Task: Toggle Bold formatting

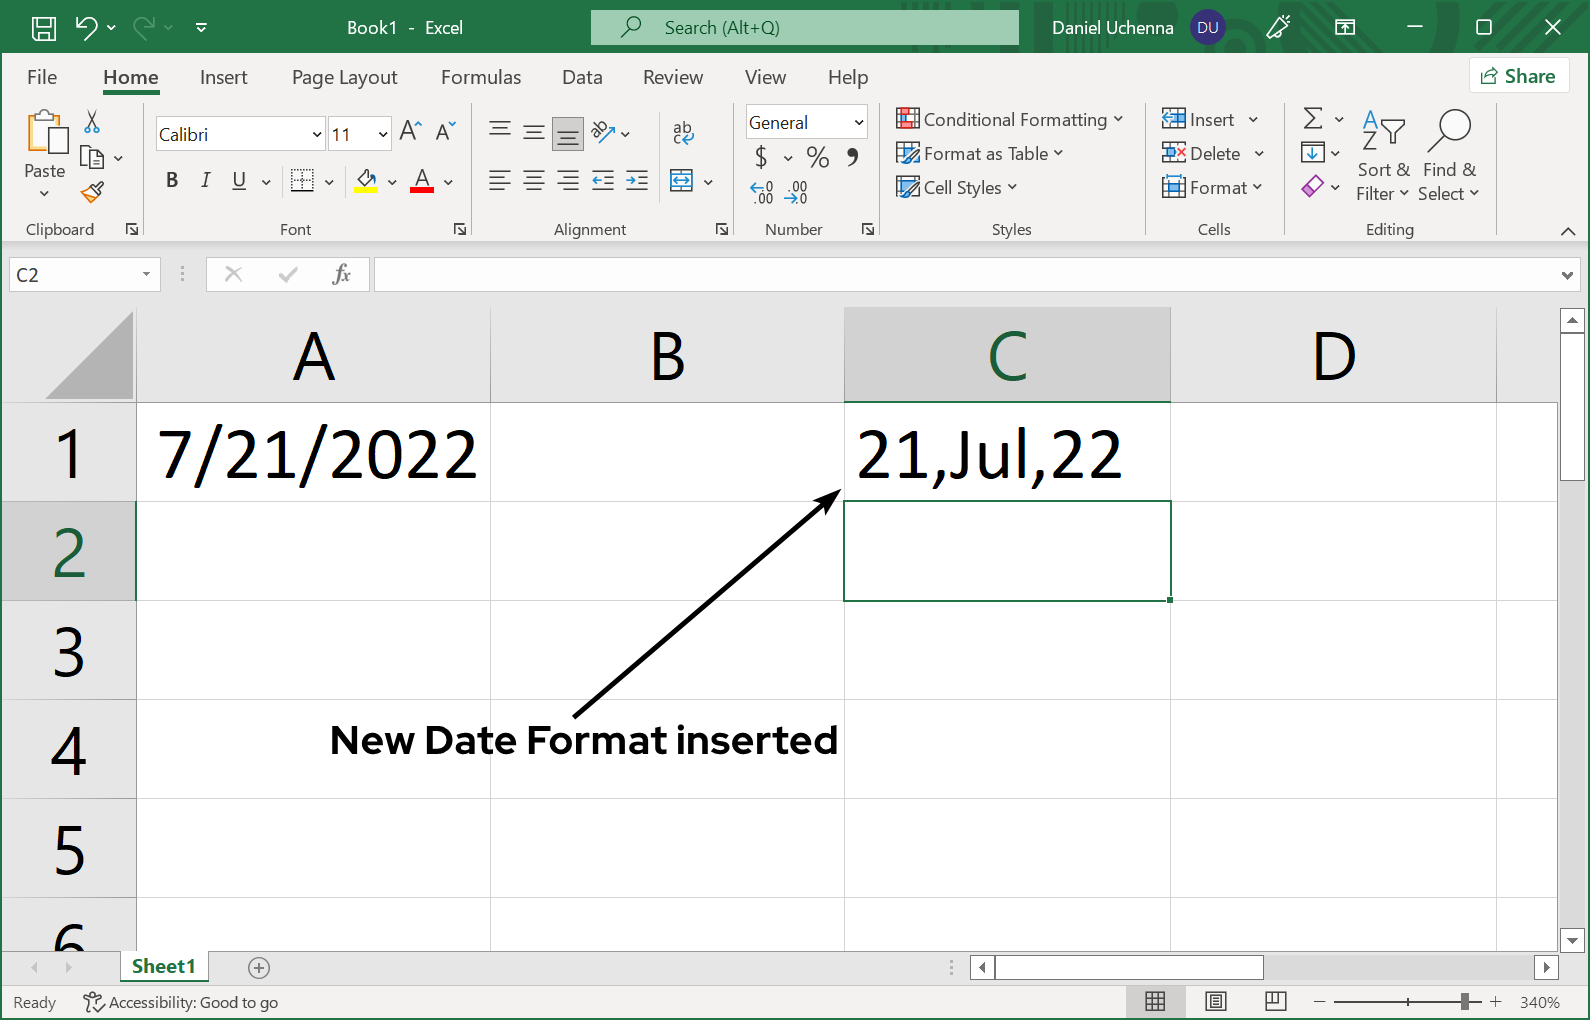Action: click(172, 180)
